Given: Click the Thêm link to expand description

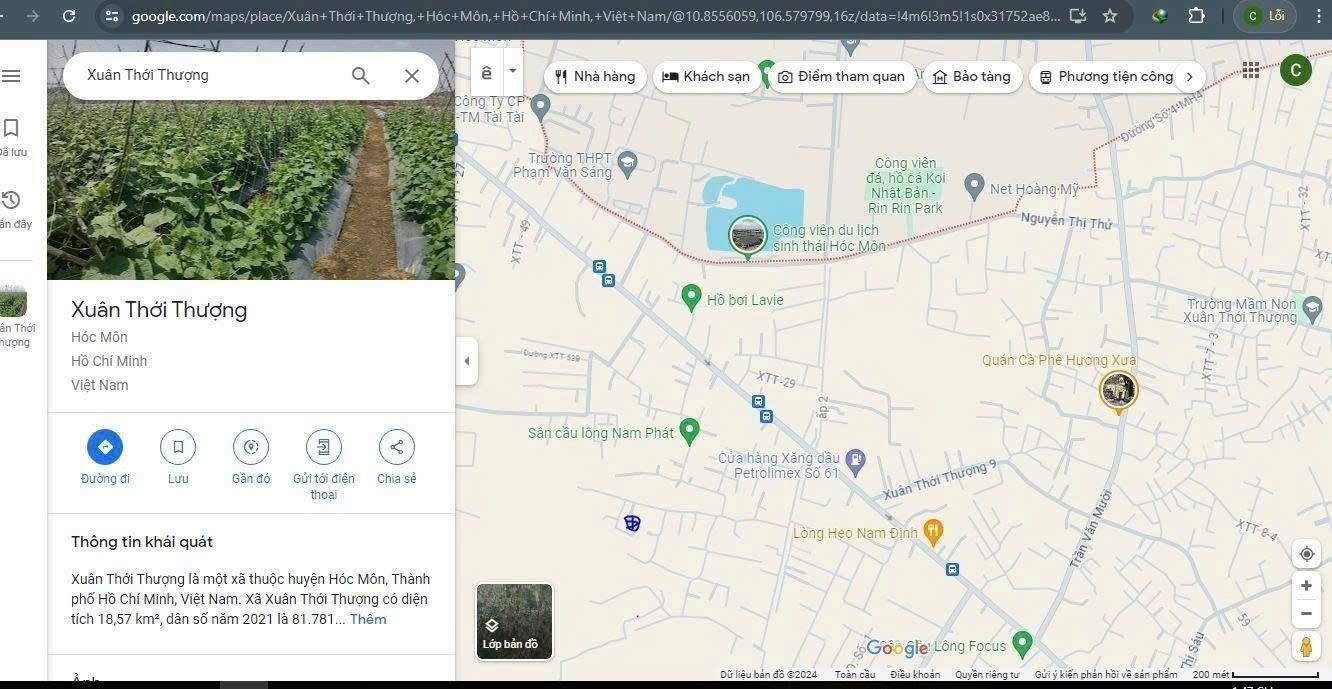Looking at the screenshot, I should tap(368, 619).
